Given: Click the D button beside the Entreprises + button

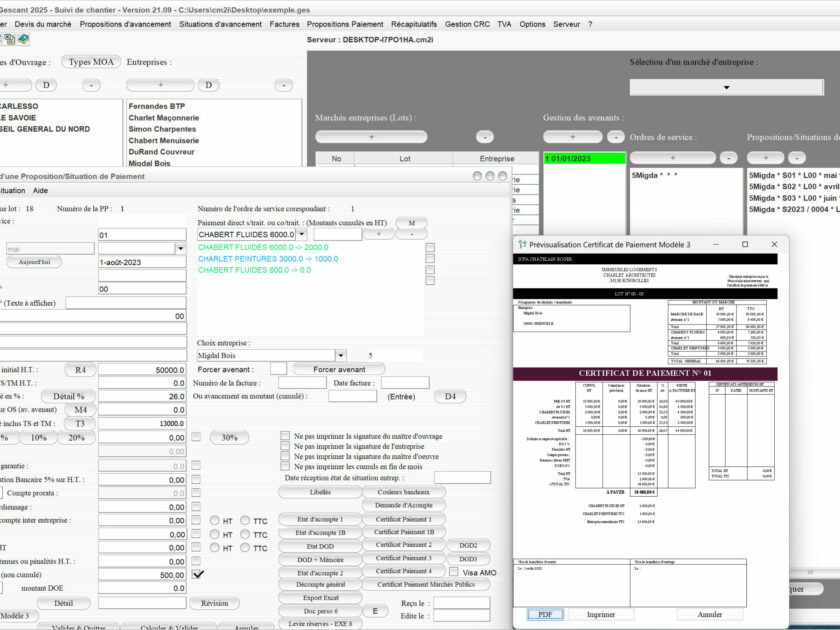Looking at the screenshot, I should point(208,85).
